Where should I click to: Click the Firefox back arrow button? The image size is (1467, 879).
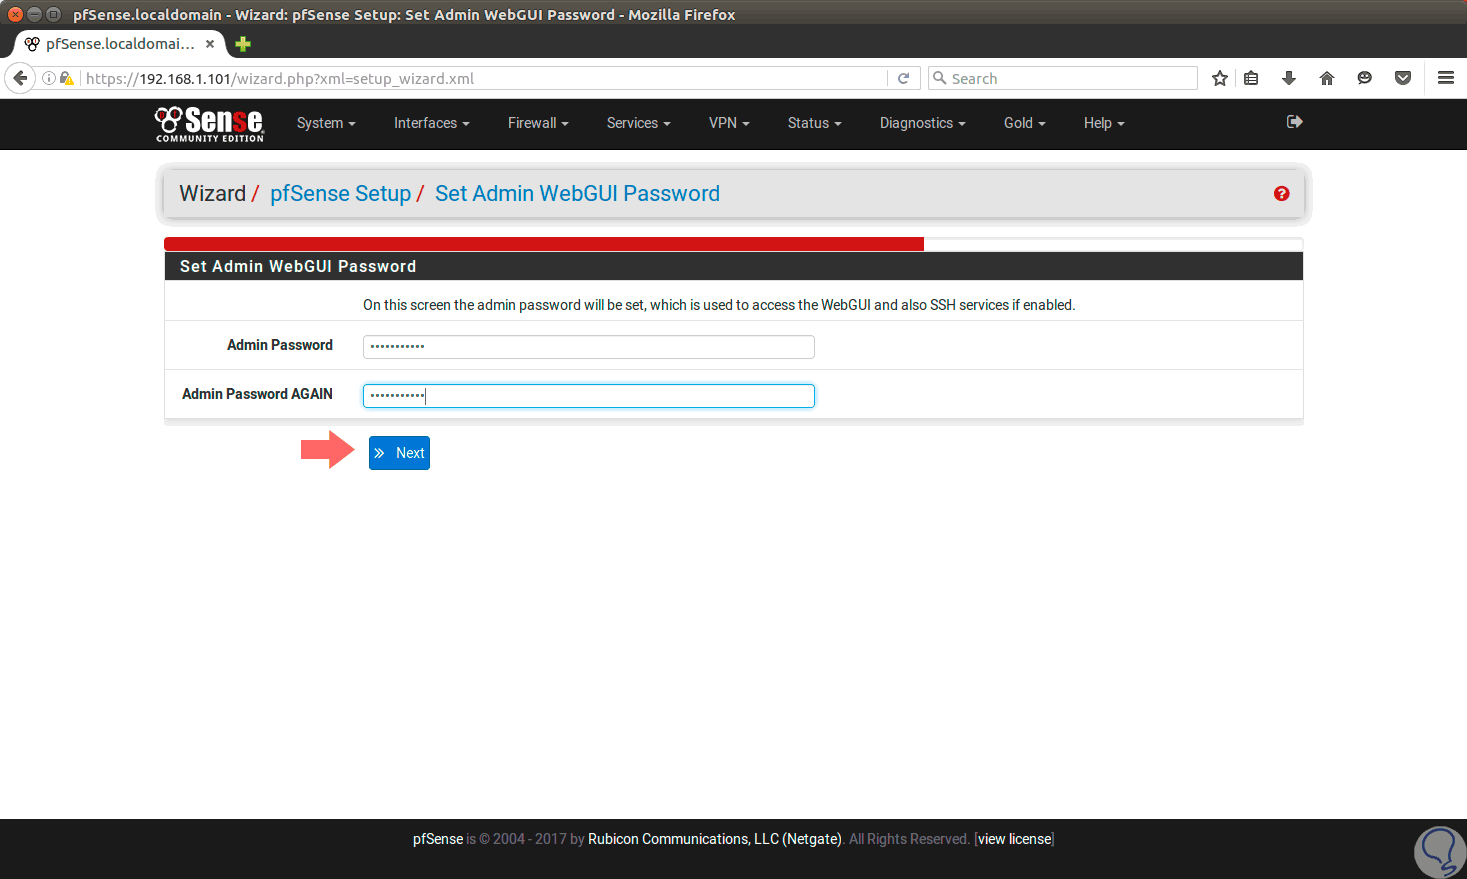pyautogui.click(x=20, y=78)
